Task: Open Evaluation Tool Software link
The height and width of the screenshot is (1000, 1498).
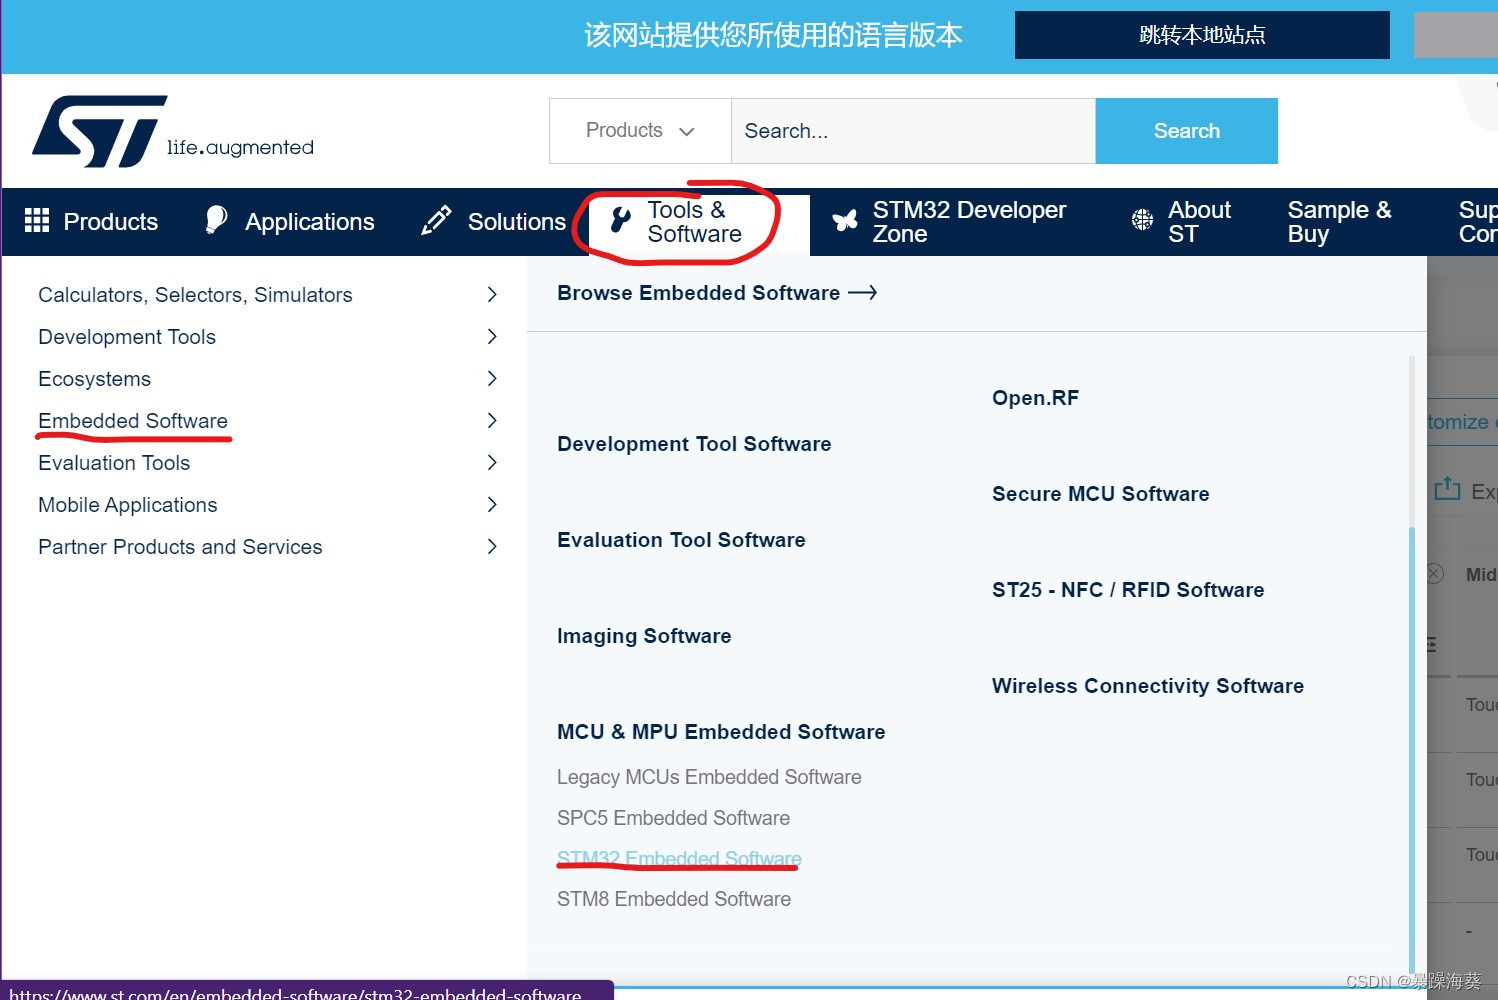Action: [681, 540]
